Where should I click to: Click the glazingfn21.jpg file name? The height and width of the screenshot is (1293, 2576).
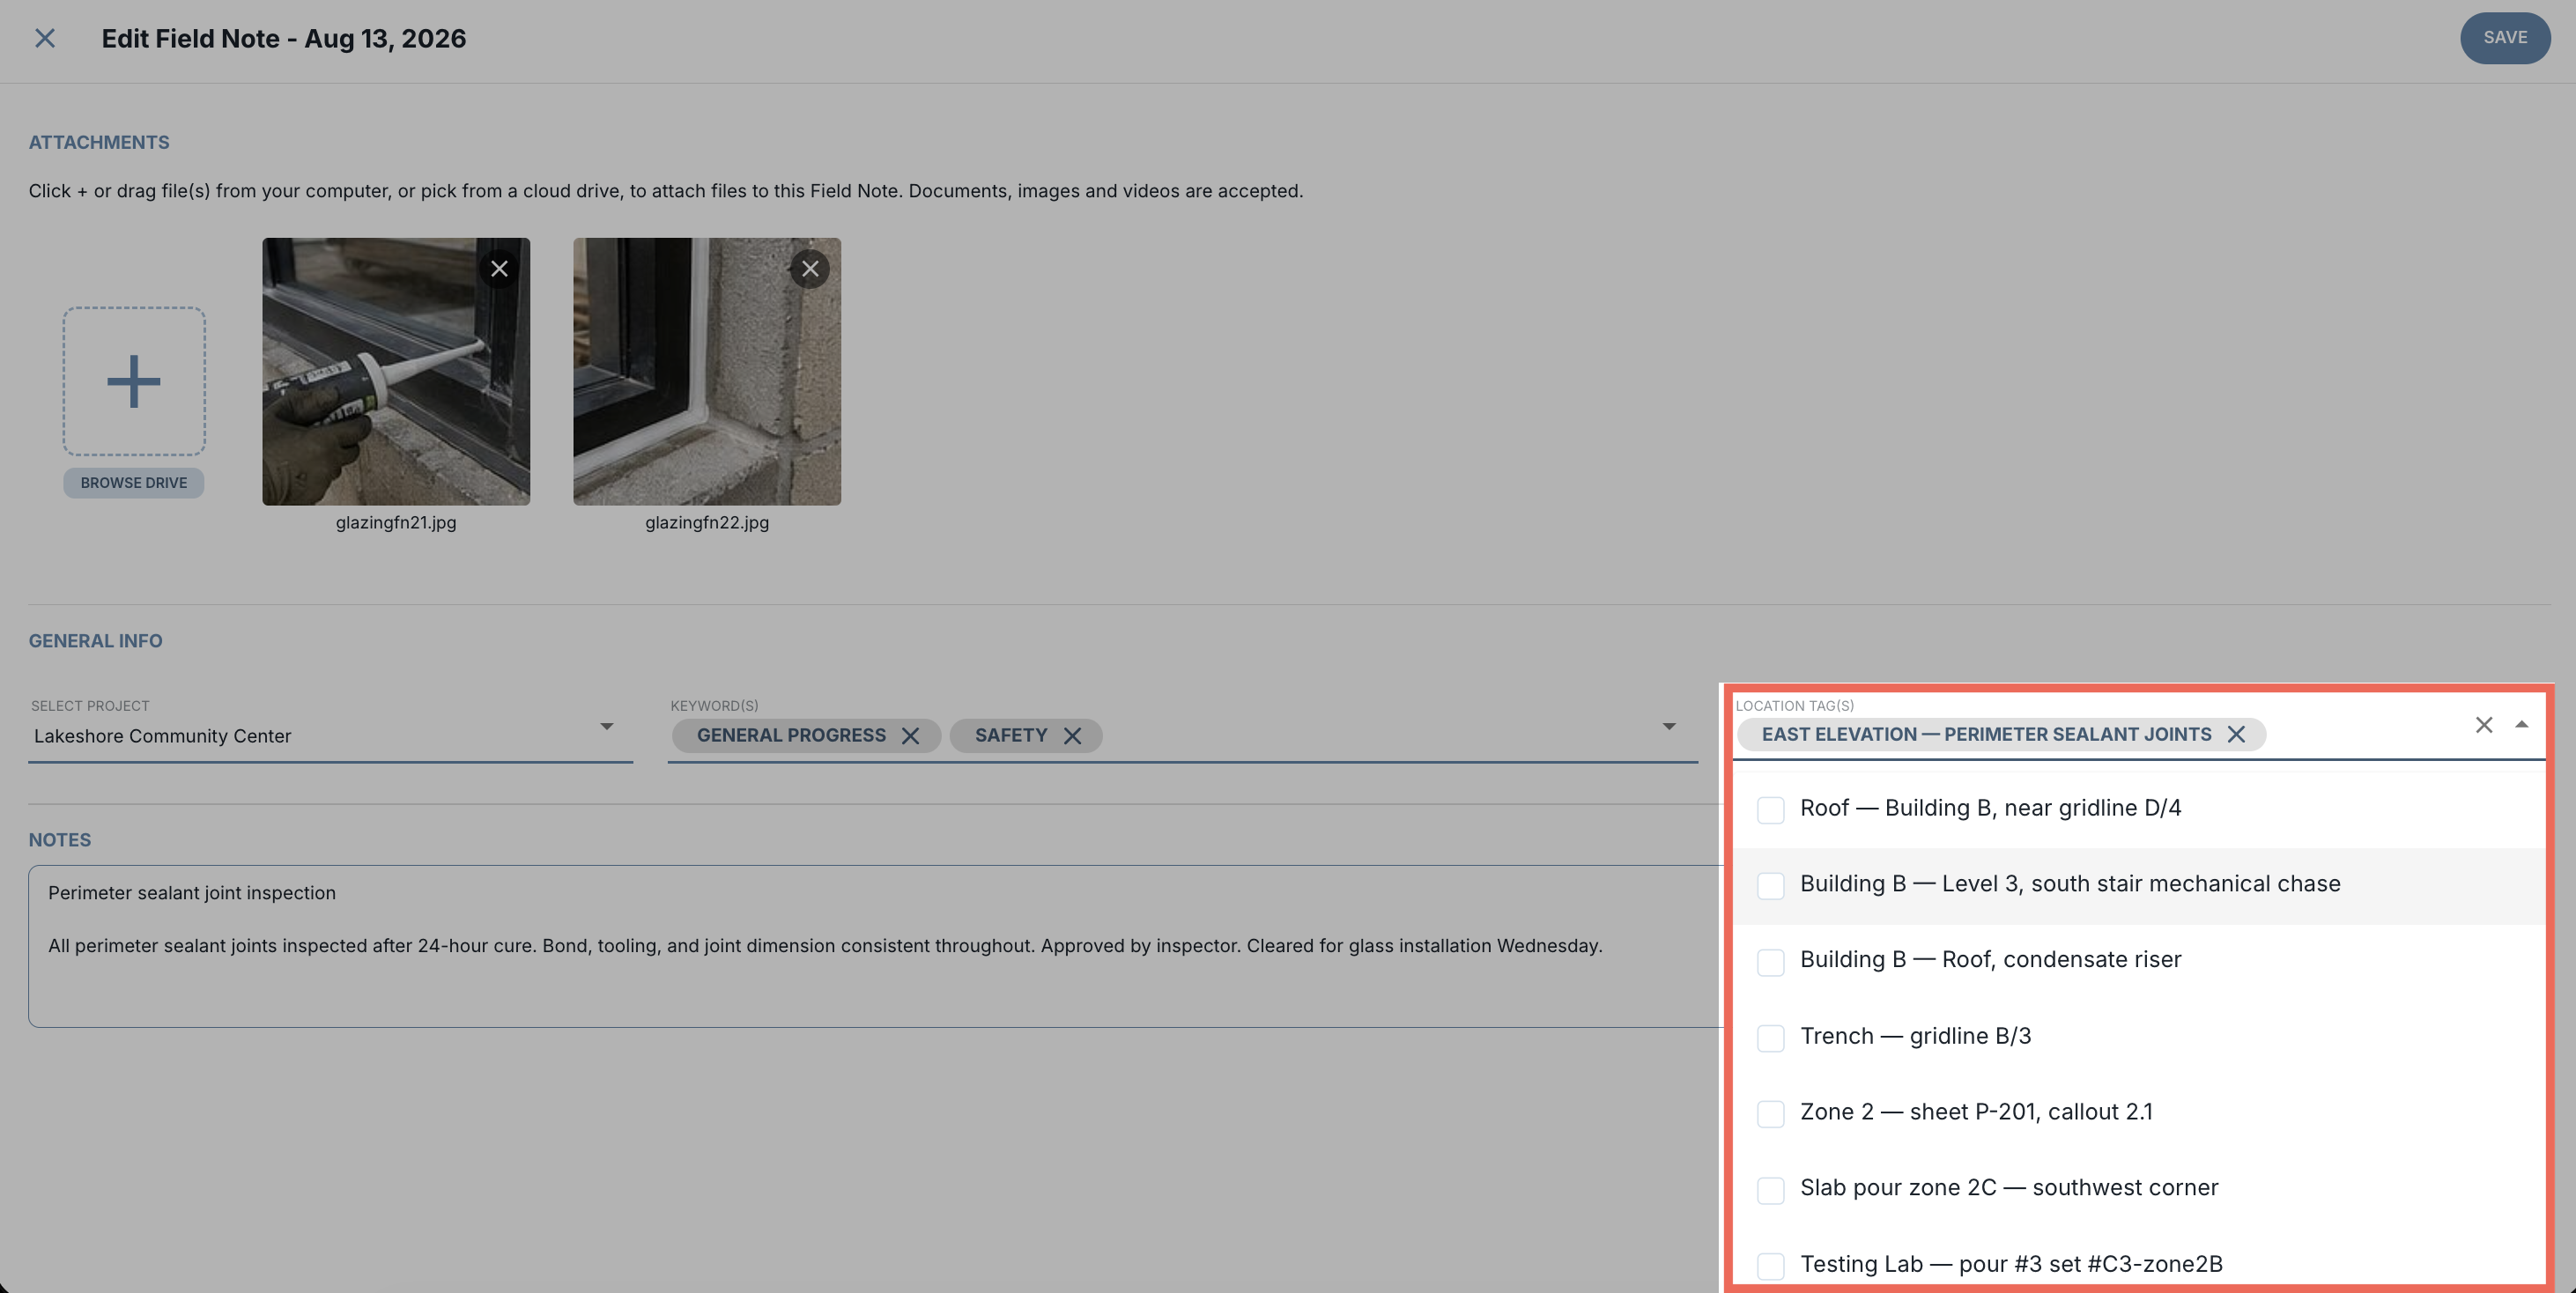(396, 522)
